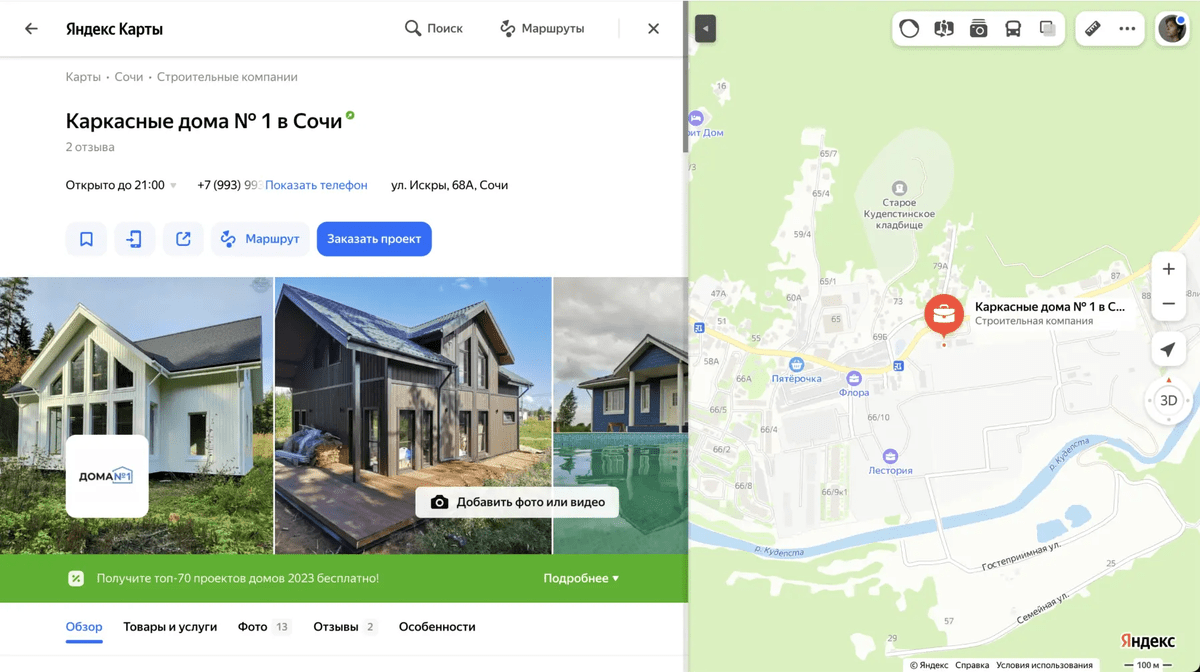The width and height of the screenshot is (1200, 672).
Task: Toggle the traffic layer circle icon
Action: click(909, 29)
